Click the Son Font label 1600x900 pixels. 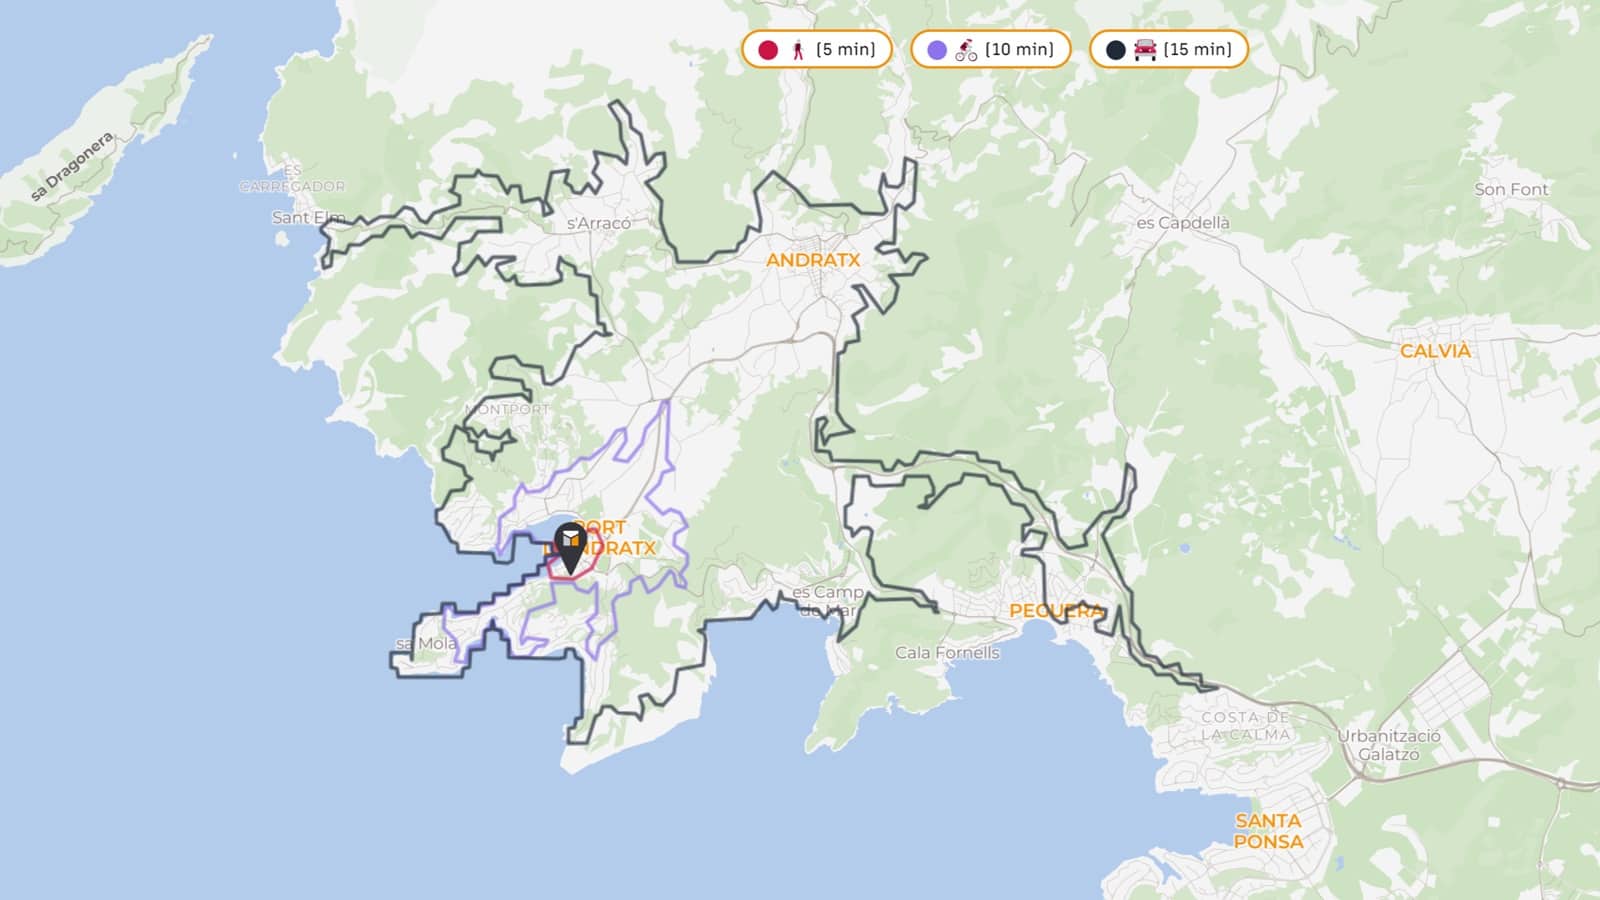tap(1510, 189)
